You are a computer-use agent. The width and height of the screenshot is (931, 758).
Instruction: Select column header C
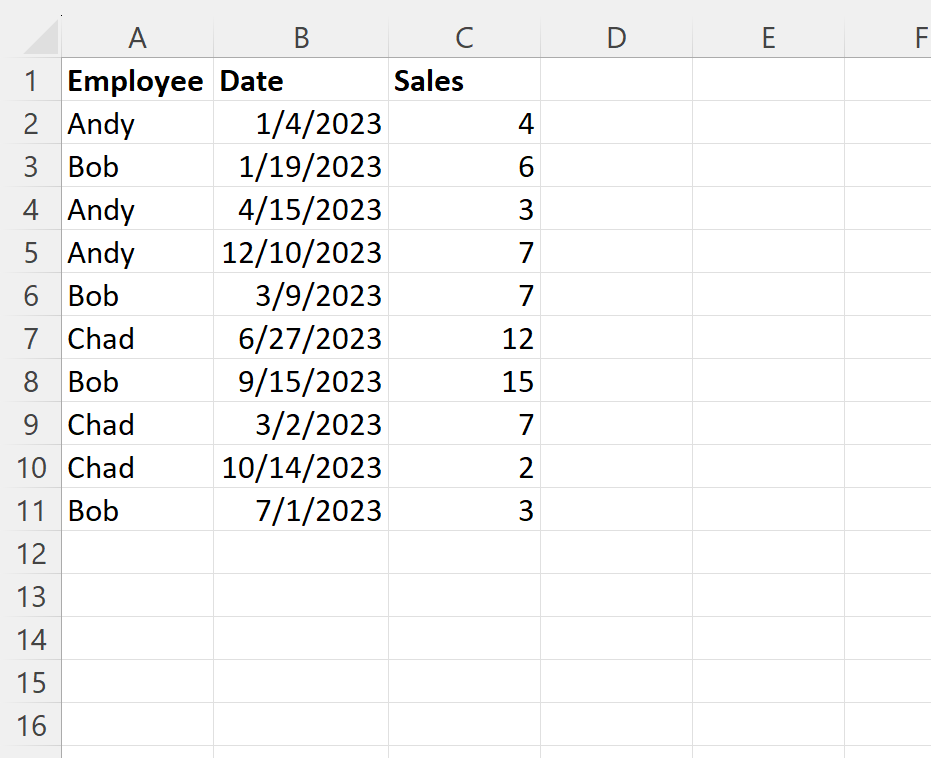[x=464, y=38]
